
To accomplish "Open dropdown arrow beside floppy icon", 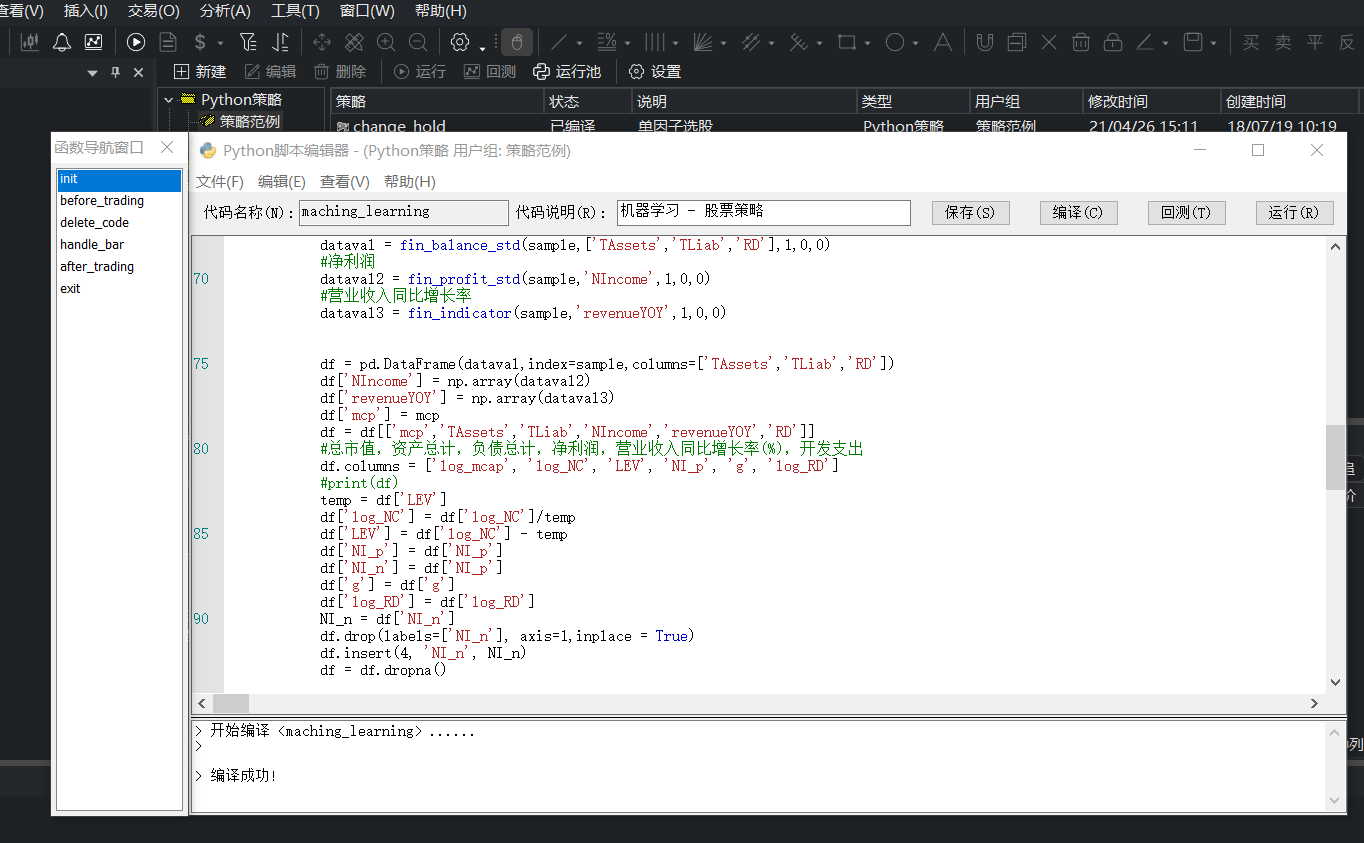I will [1213, 44].
